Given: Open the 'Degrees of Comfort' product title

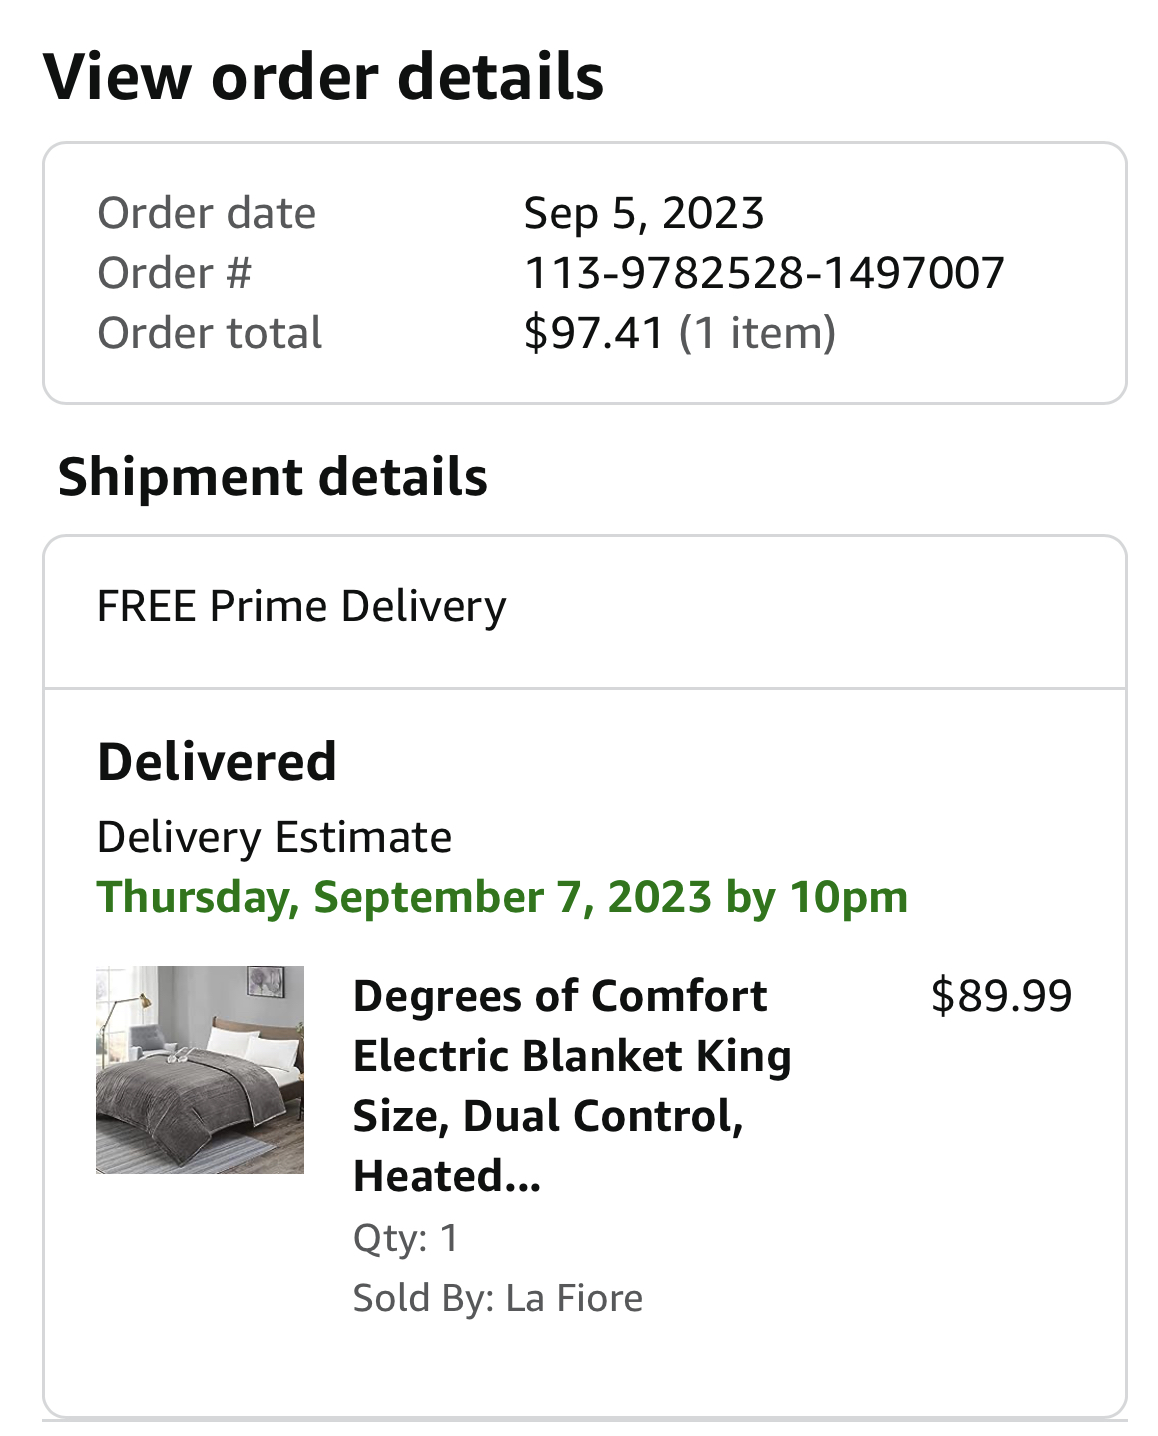Looking at the screenshot, I should click(571, 1086).
